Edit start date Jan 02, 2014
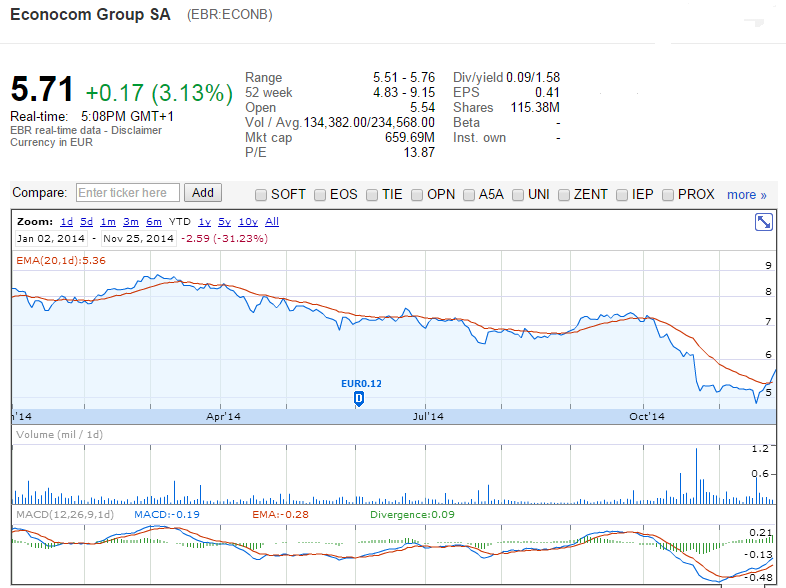 pyautogui.click(x=51, y=239)
